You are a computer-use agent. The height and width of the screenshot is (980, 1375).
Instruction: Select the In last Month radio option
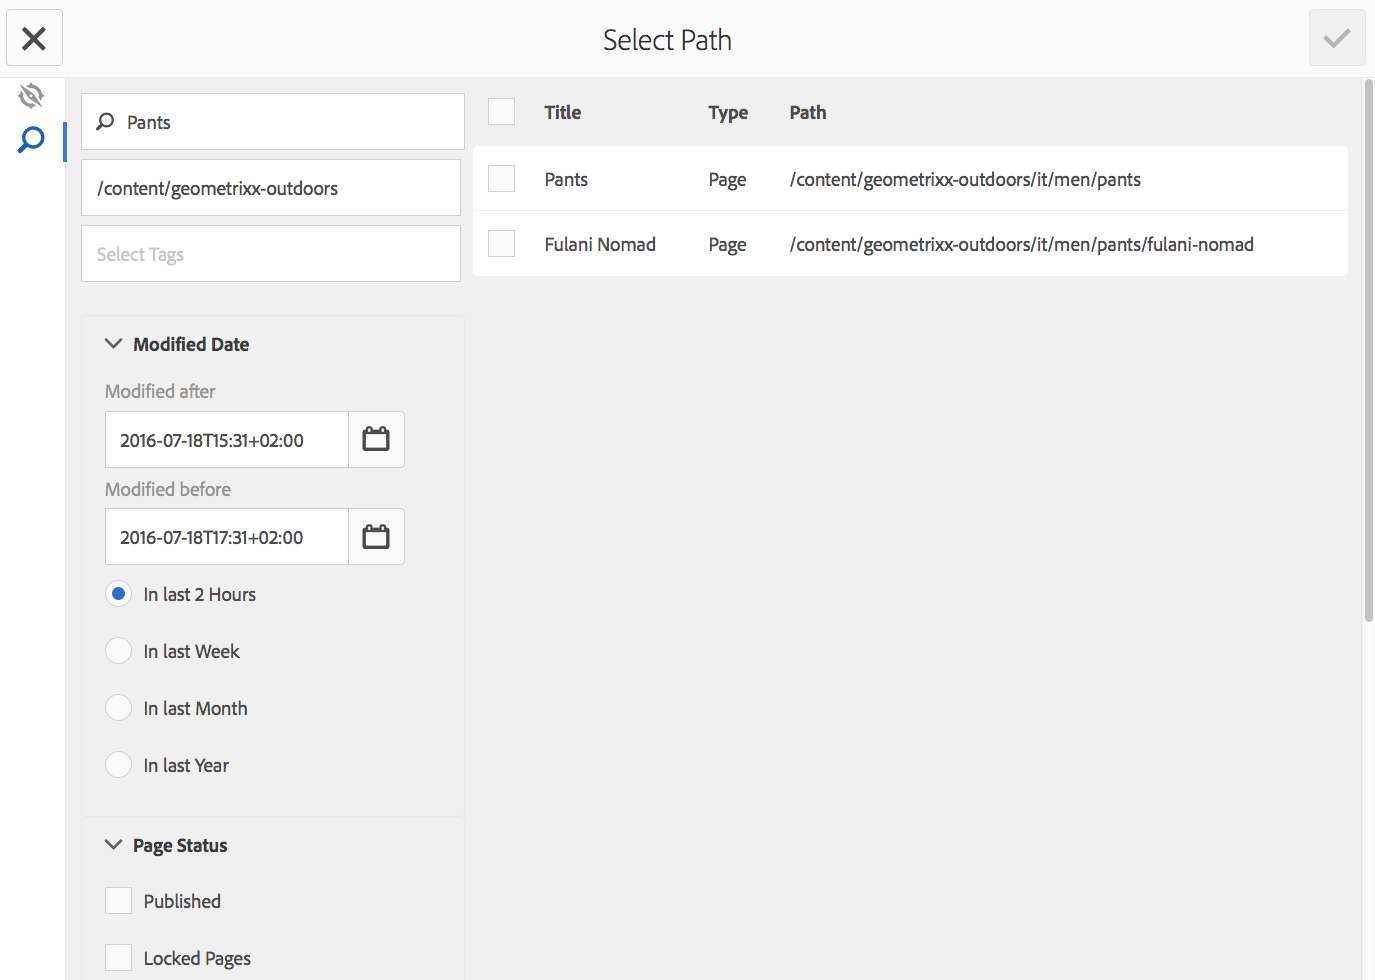(119, 708)
